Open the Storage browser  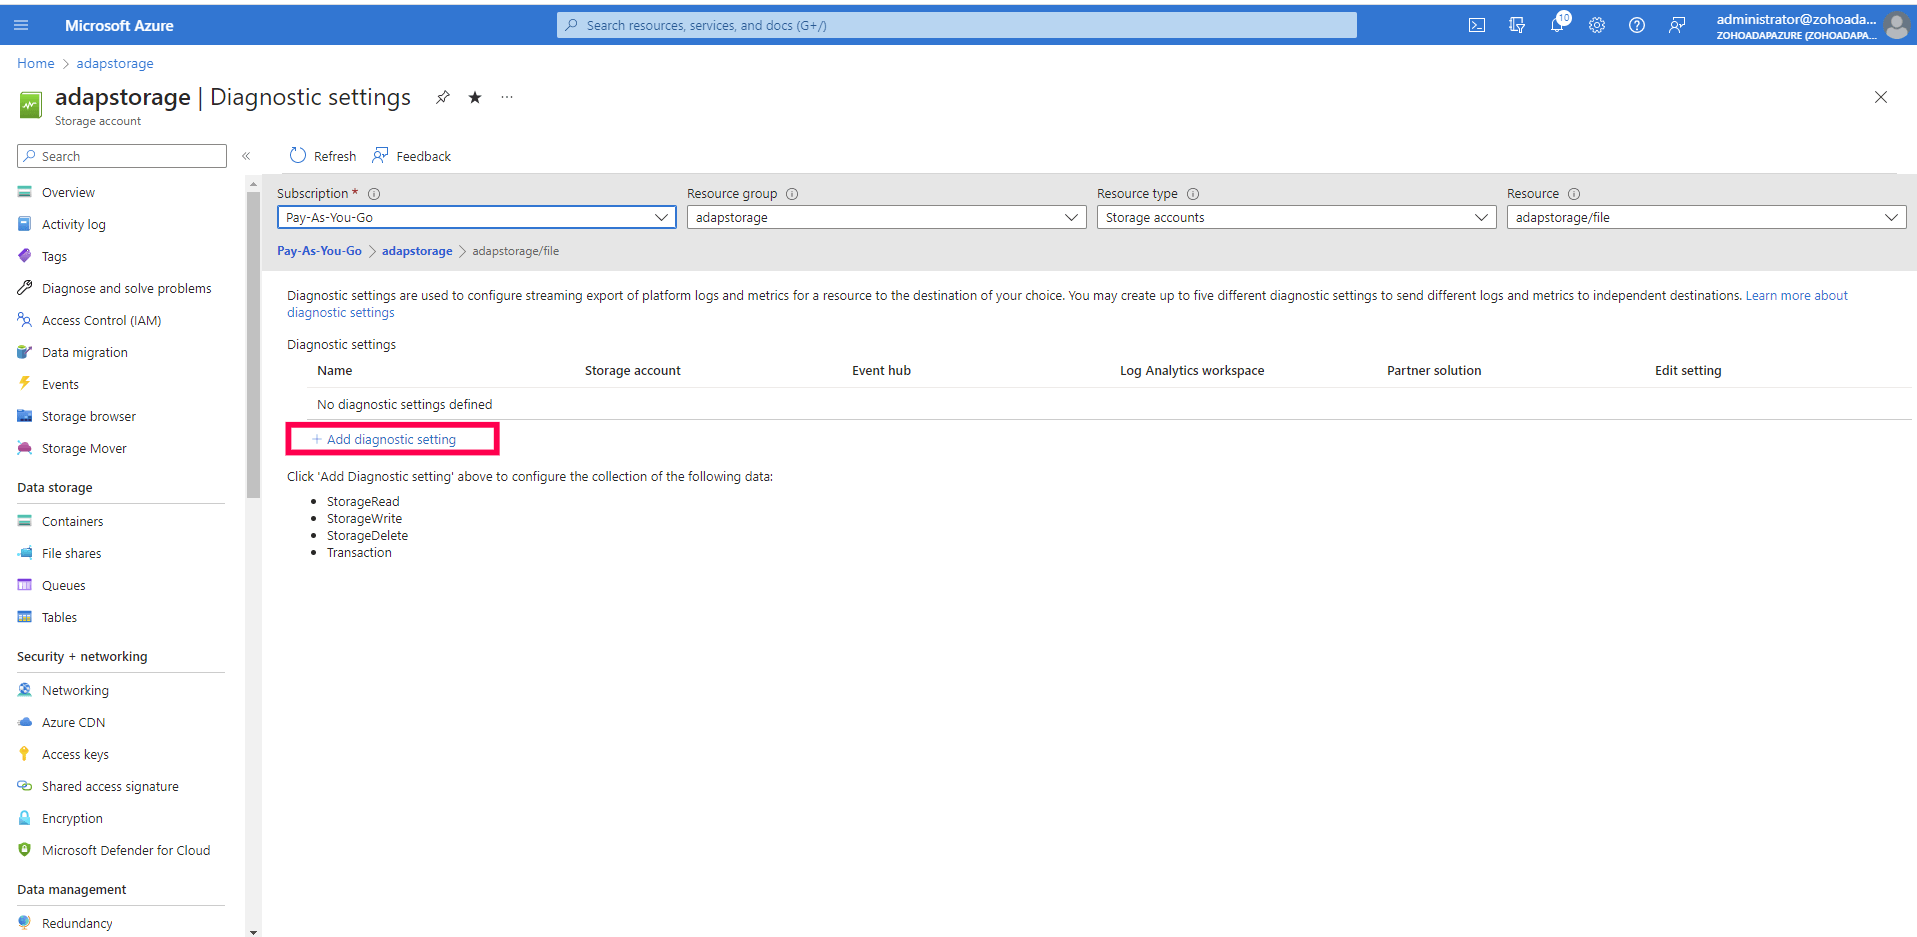coord(88,415)
